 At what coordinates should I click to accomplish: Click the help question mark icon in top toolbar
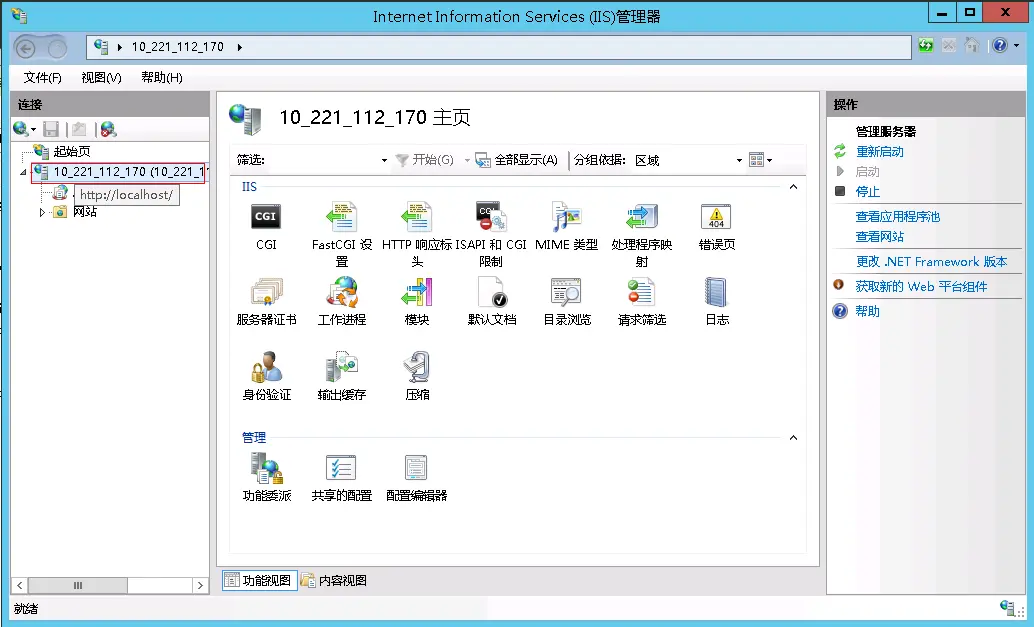click(x=1000, y=45)
